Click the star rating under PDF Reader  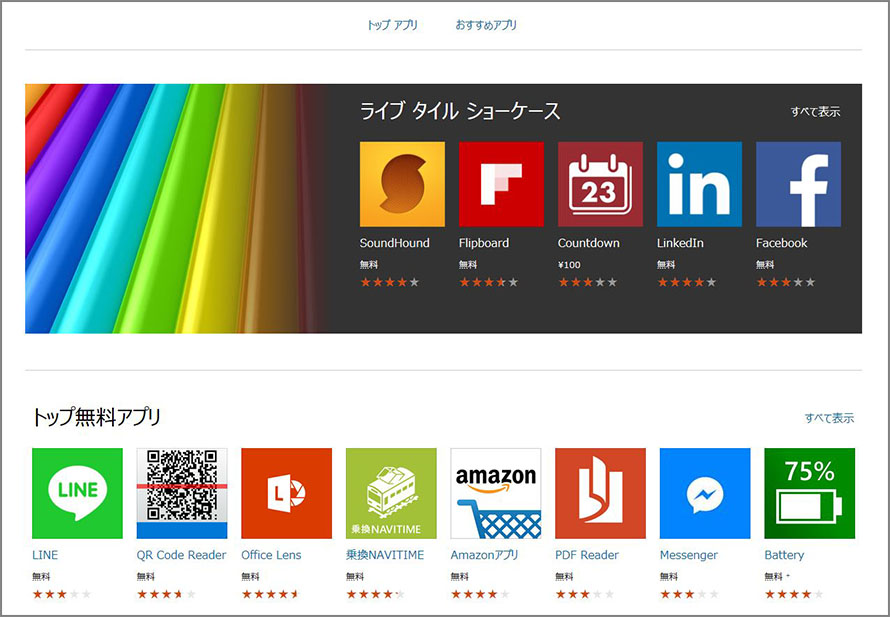(x=585, y=594)
